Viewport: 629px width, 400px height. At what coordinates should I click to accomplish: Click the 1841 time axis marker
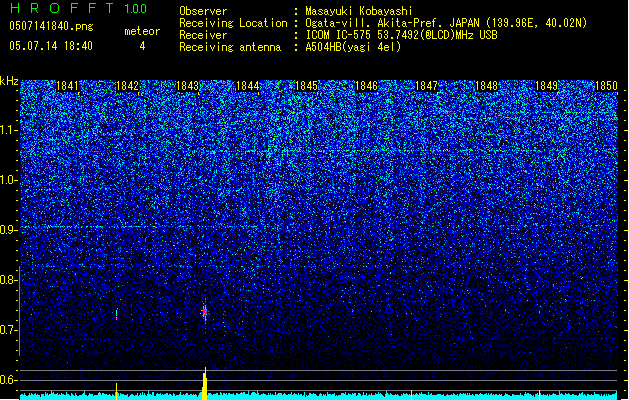coord(67,86)
